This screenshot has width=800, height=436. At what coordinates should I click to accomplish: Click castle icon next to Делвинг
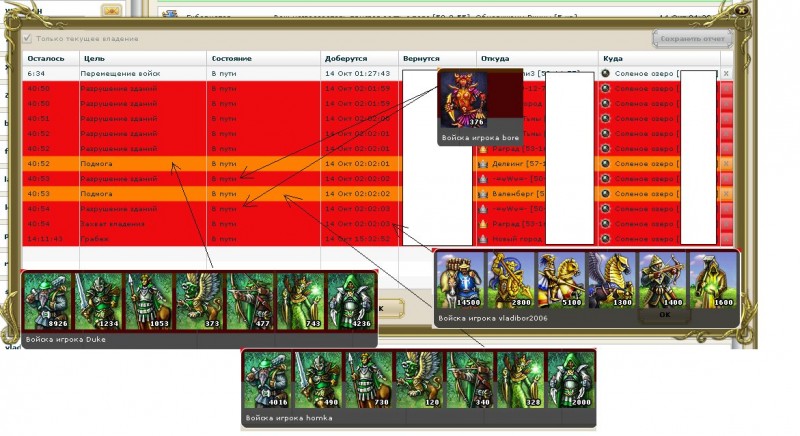[x=483, y=164]
